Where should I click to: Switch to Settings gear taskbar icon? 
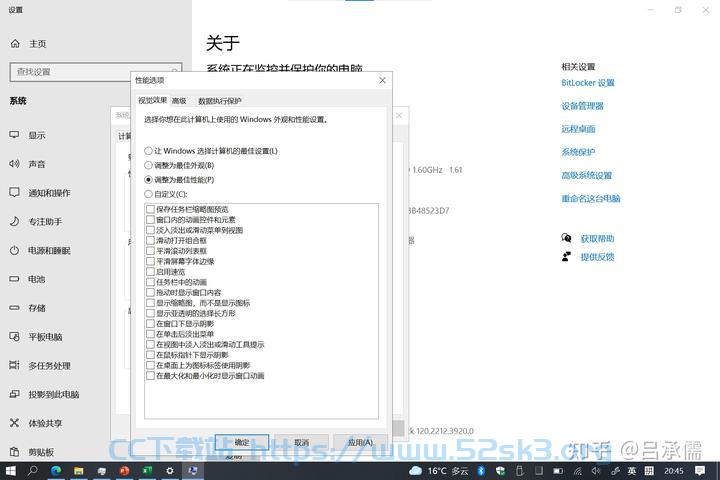pyautogui.click(x=170, y=471)
